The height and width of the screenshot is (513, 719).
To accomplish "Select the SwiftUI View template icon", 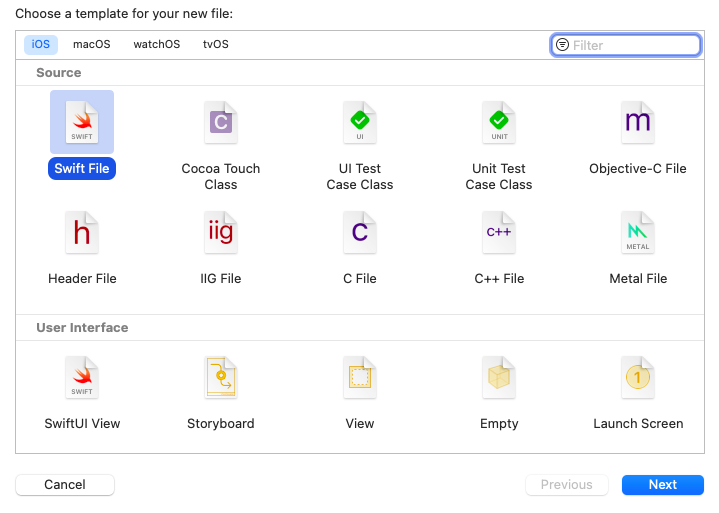I will coord(82,377).
